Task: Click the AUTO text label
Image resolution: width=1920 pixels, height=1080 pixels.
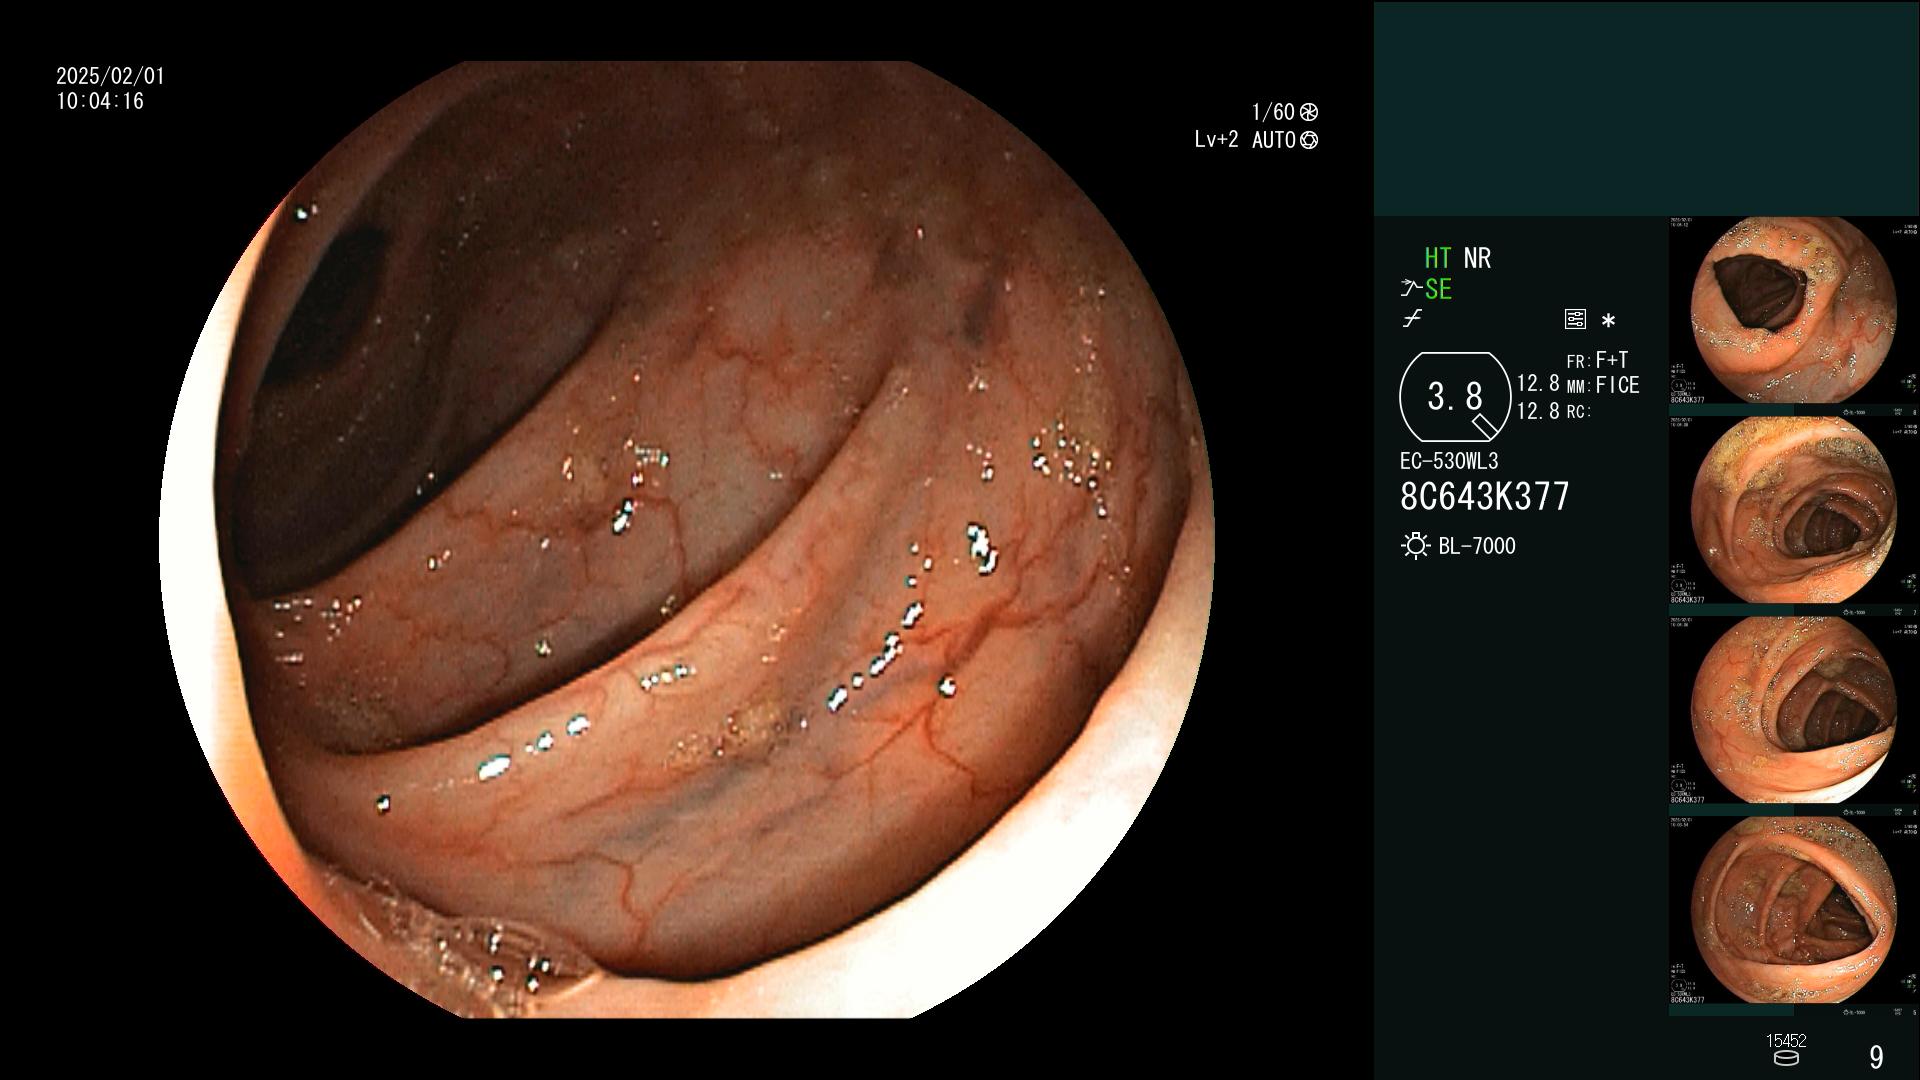Action: coord(1273,140)
